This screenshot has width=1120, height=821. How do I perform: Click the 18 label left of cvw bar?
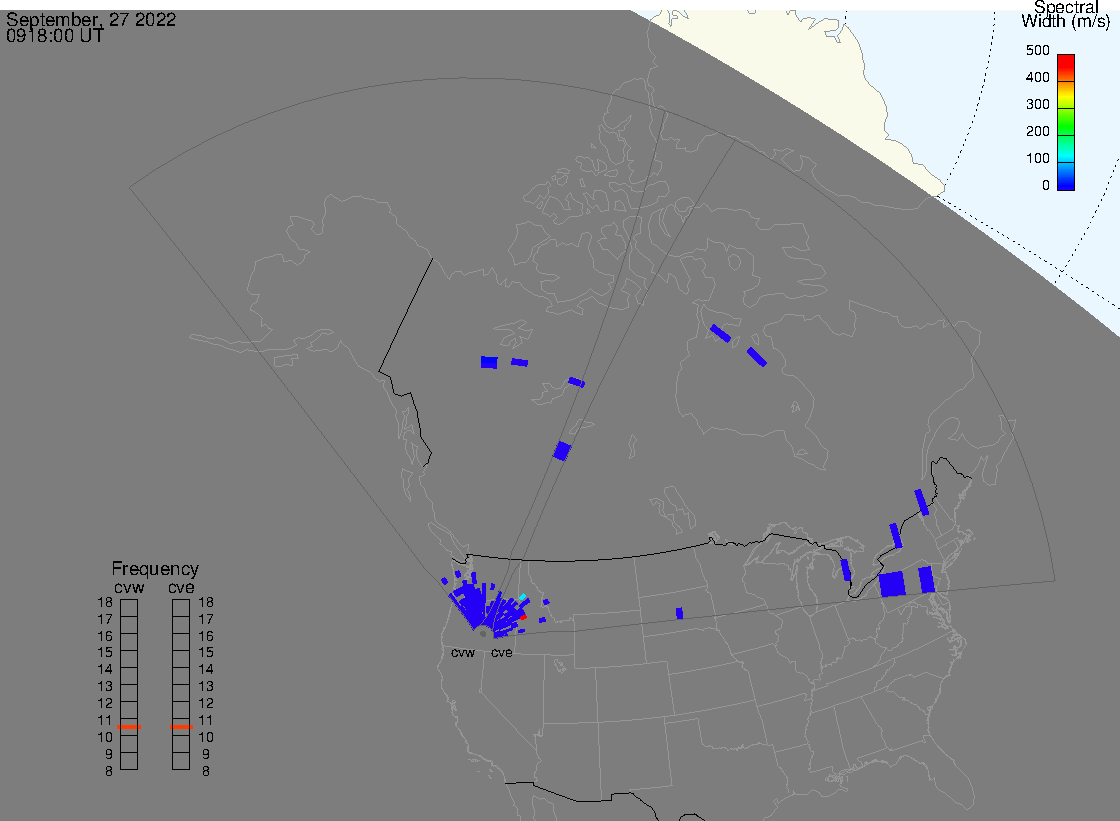(x=105, y=602)
